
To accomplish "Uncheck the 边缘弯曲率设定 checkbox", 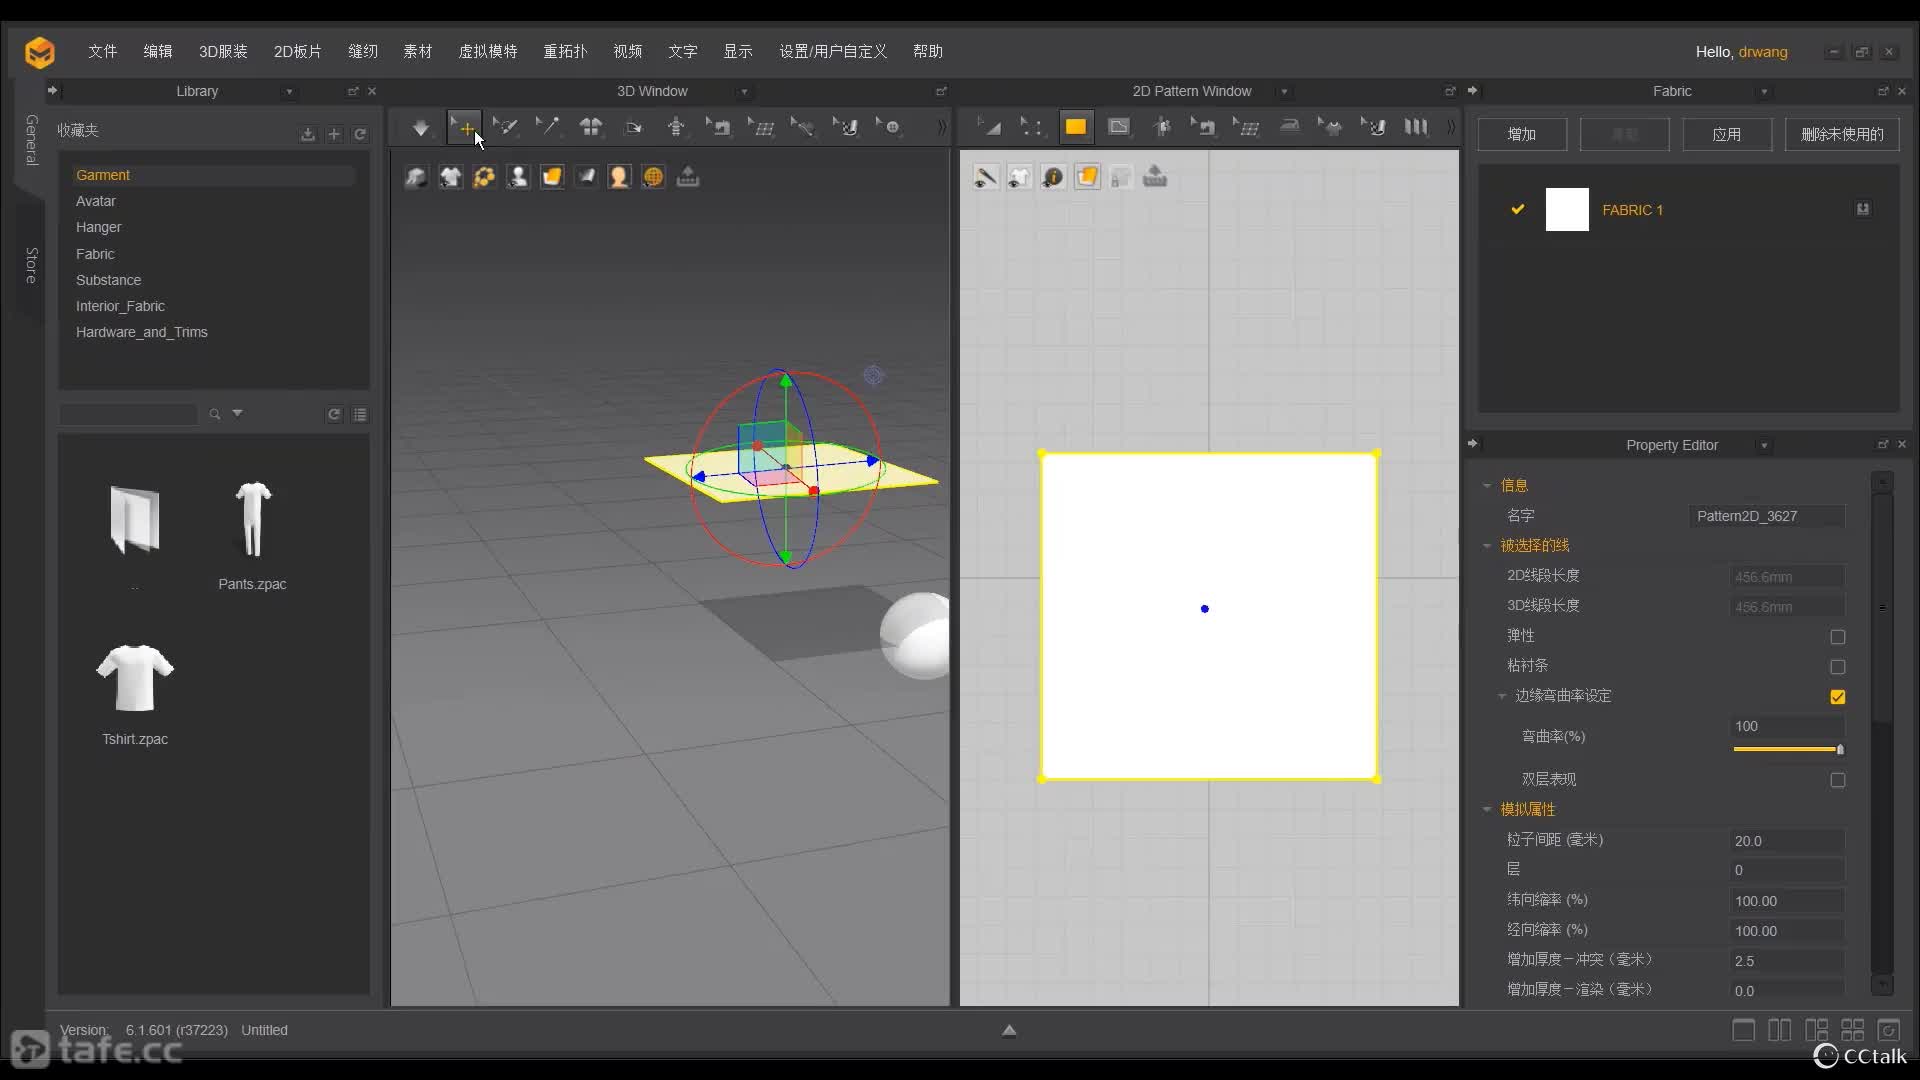I will (x=1838, y=697).
